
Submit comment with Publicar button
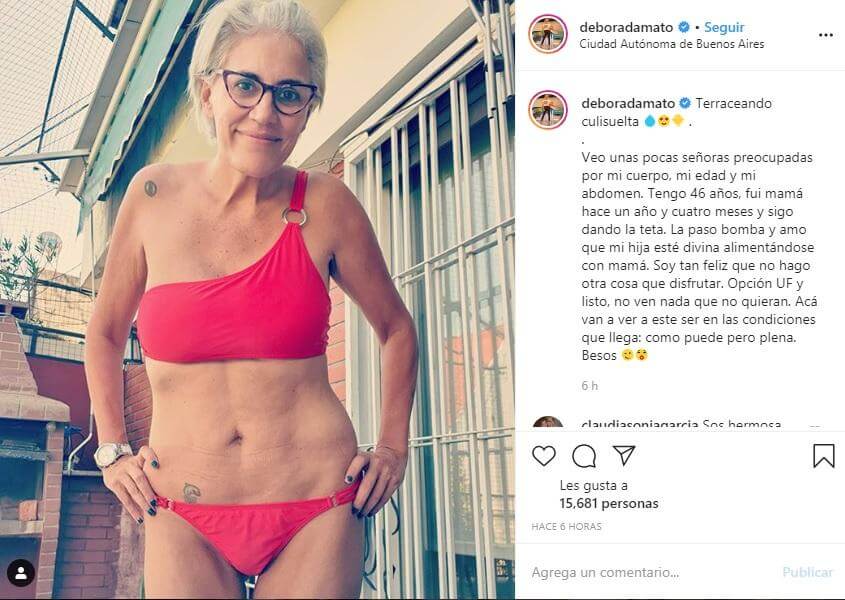808,573
